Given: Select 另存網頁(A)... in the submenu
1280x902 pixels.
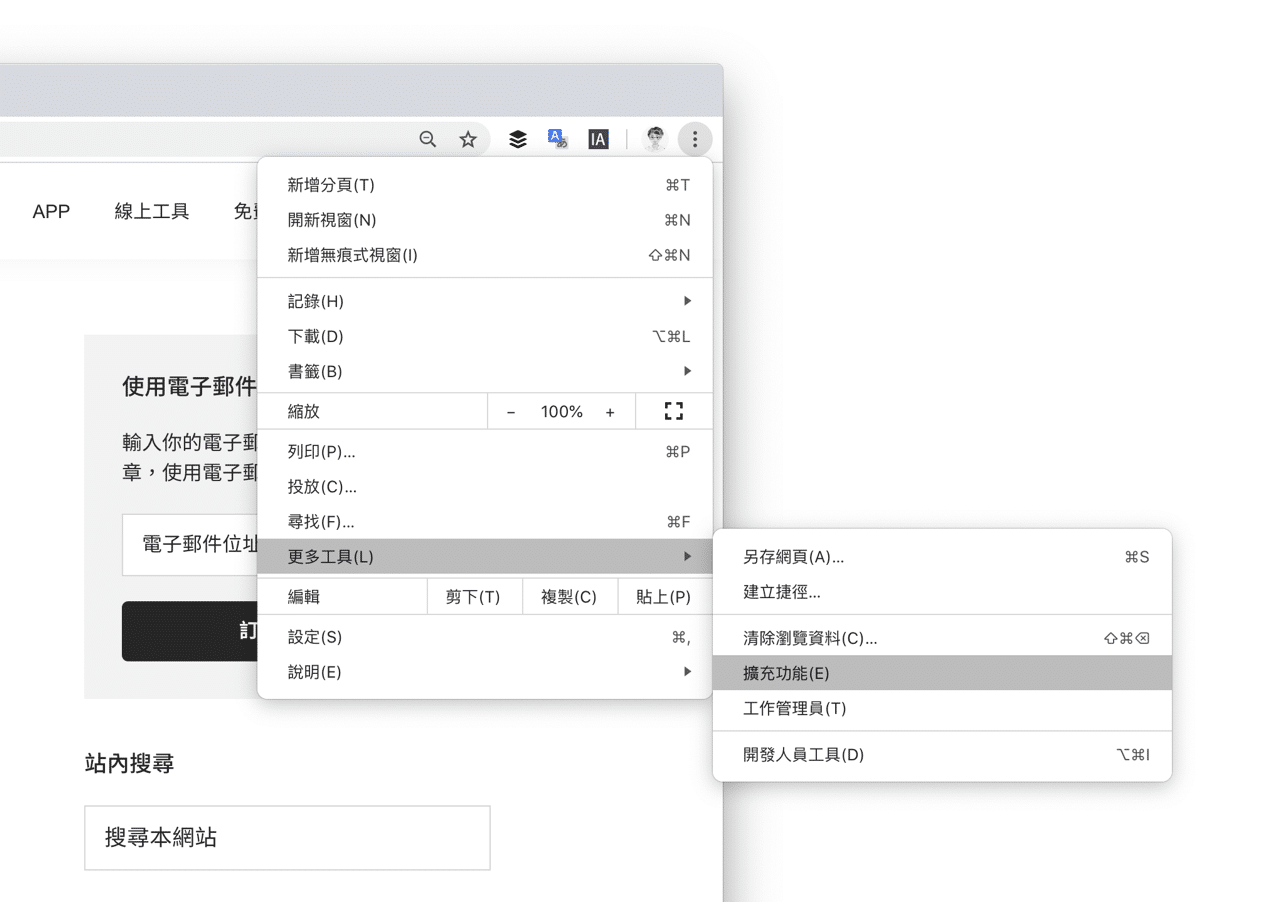Looking at the screenshot, I should click(942, 557).
